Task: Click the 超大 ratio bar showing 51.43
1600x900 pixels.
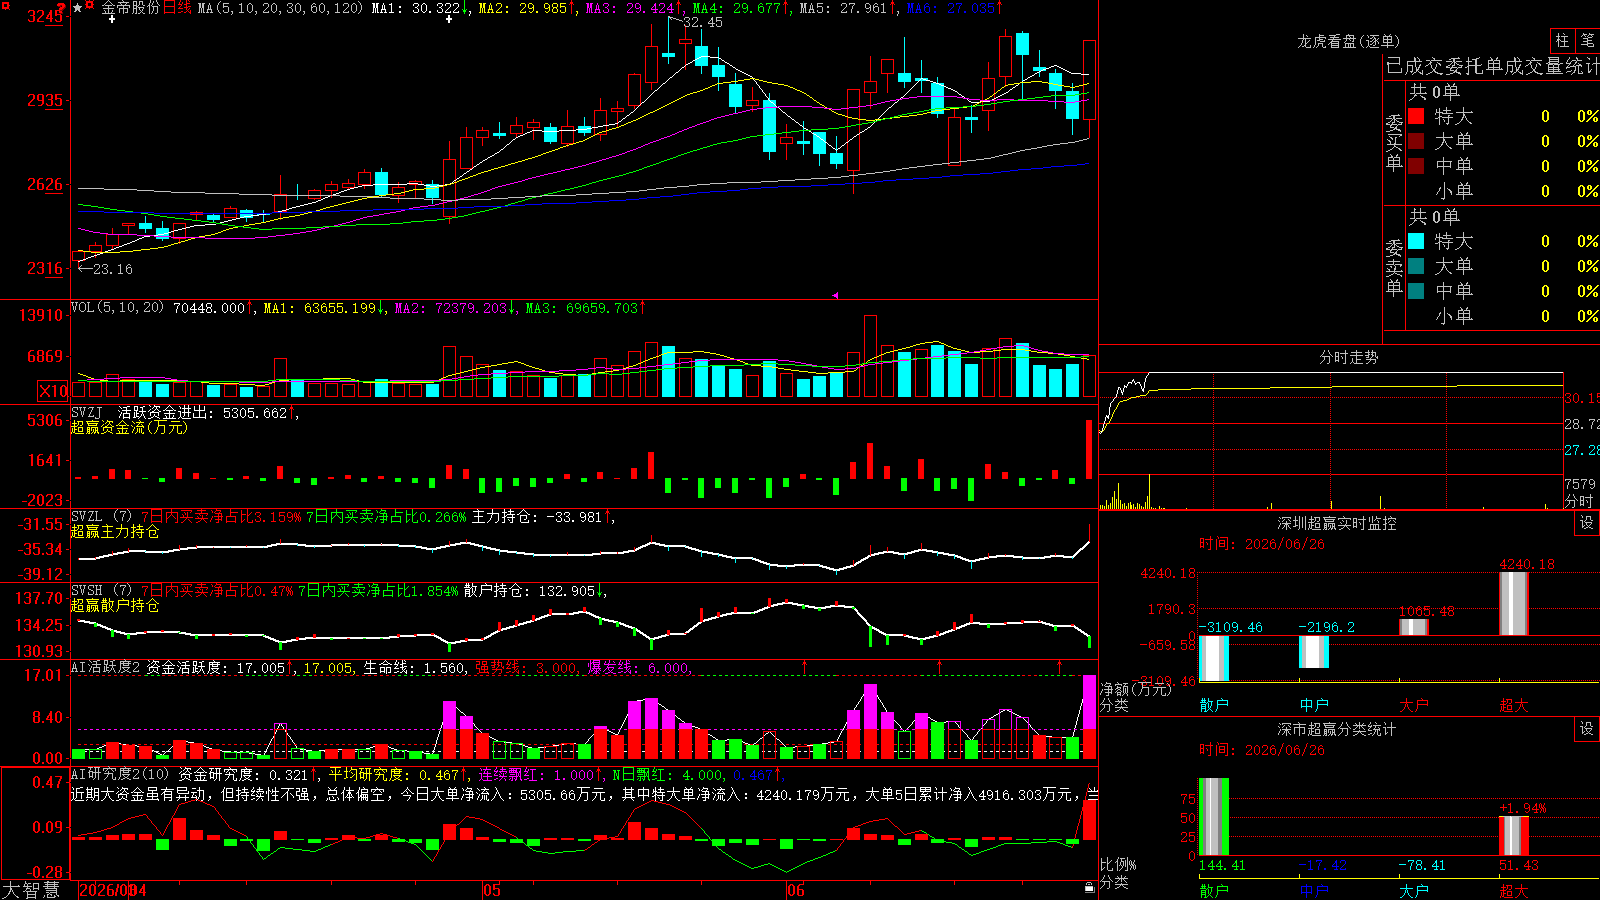Action: click(x=1514, y=836)
